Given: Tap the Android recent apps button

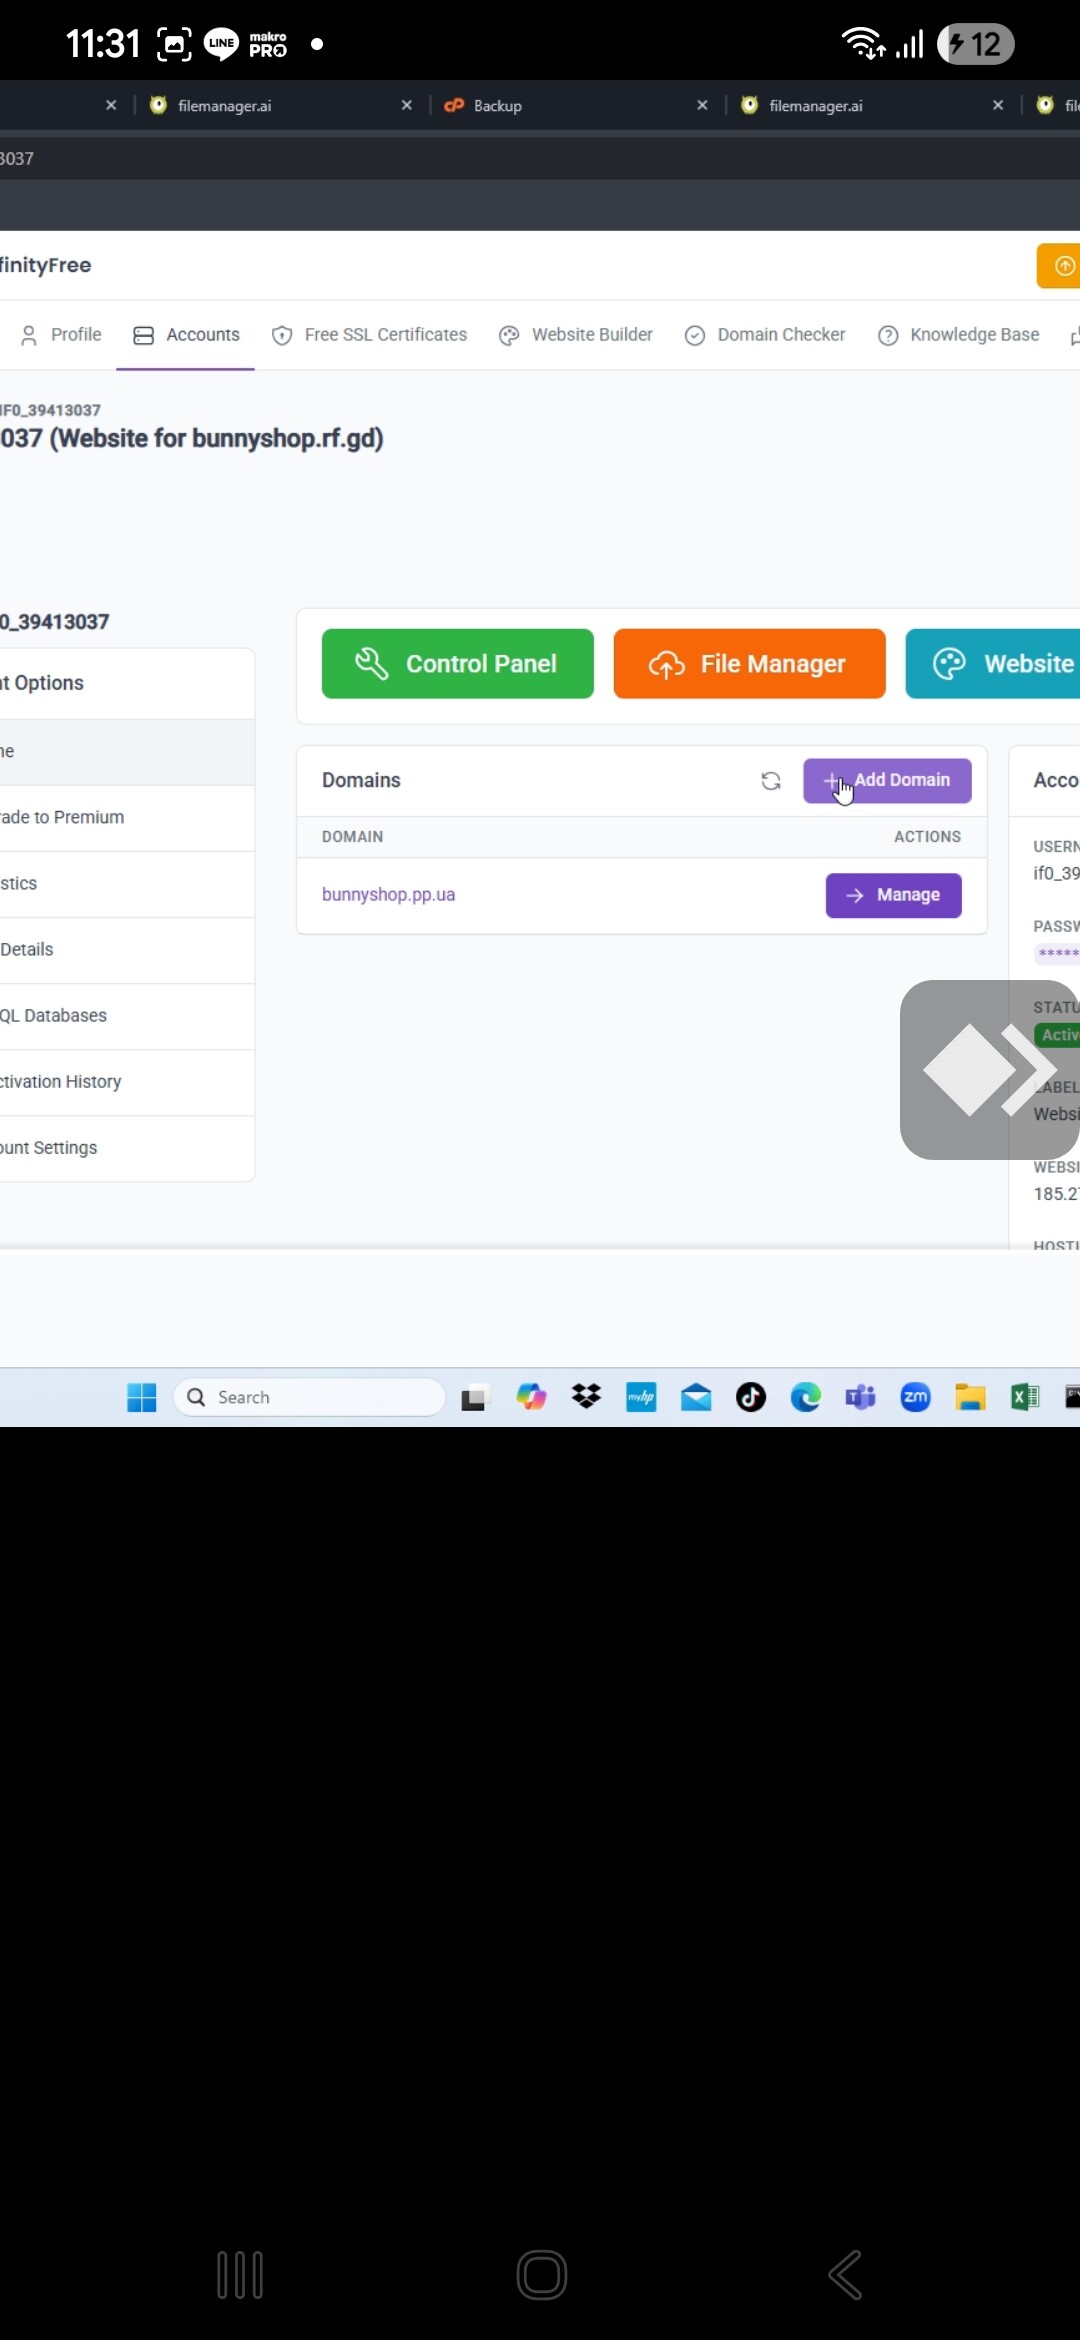Looking at the screenshot, I should click(x=240, y=2275).
